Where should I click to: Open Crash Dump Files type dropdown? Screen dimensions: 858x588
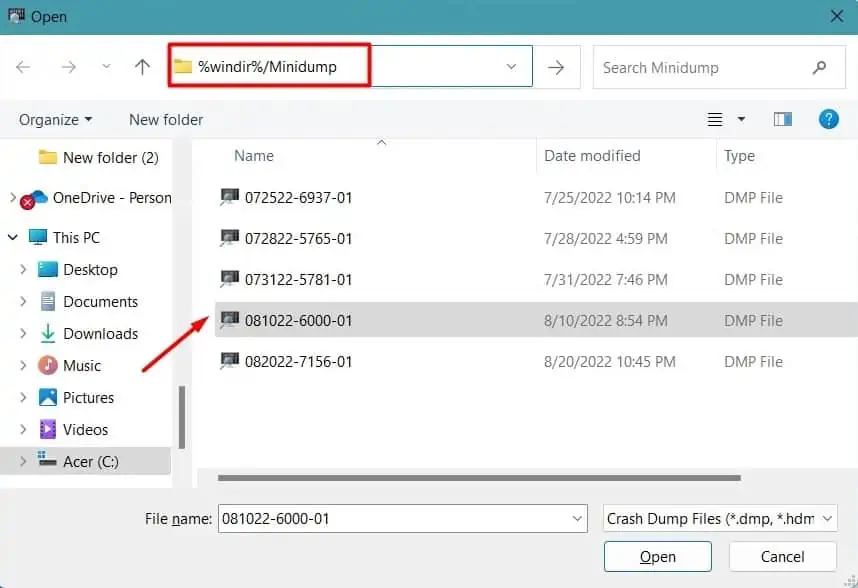point(720,519)
